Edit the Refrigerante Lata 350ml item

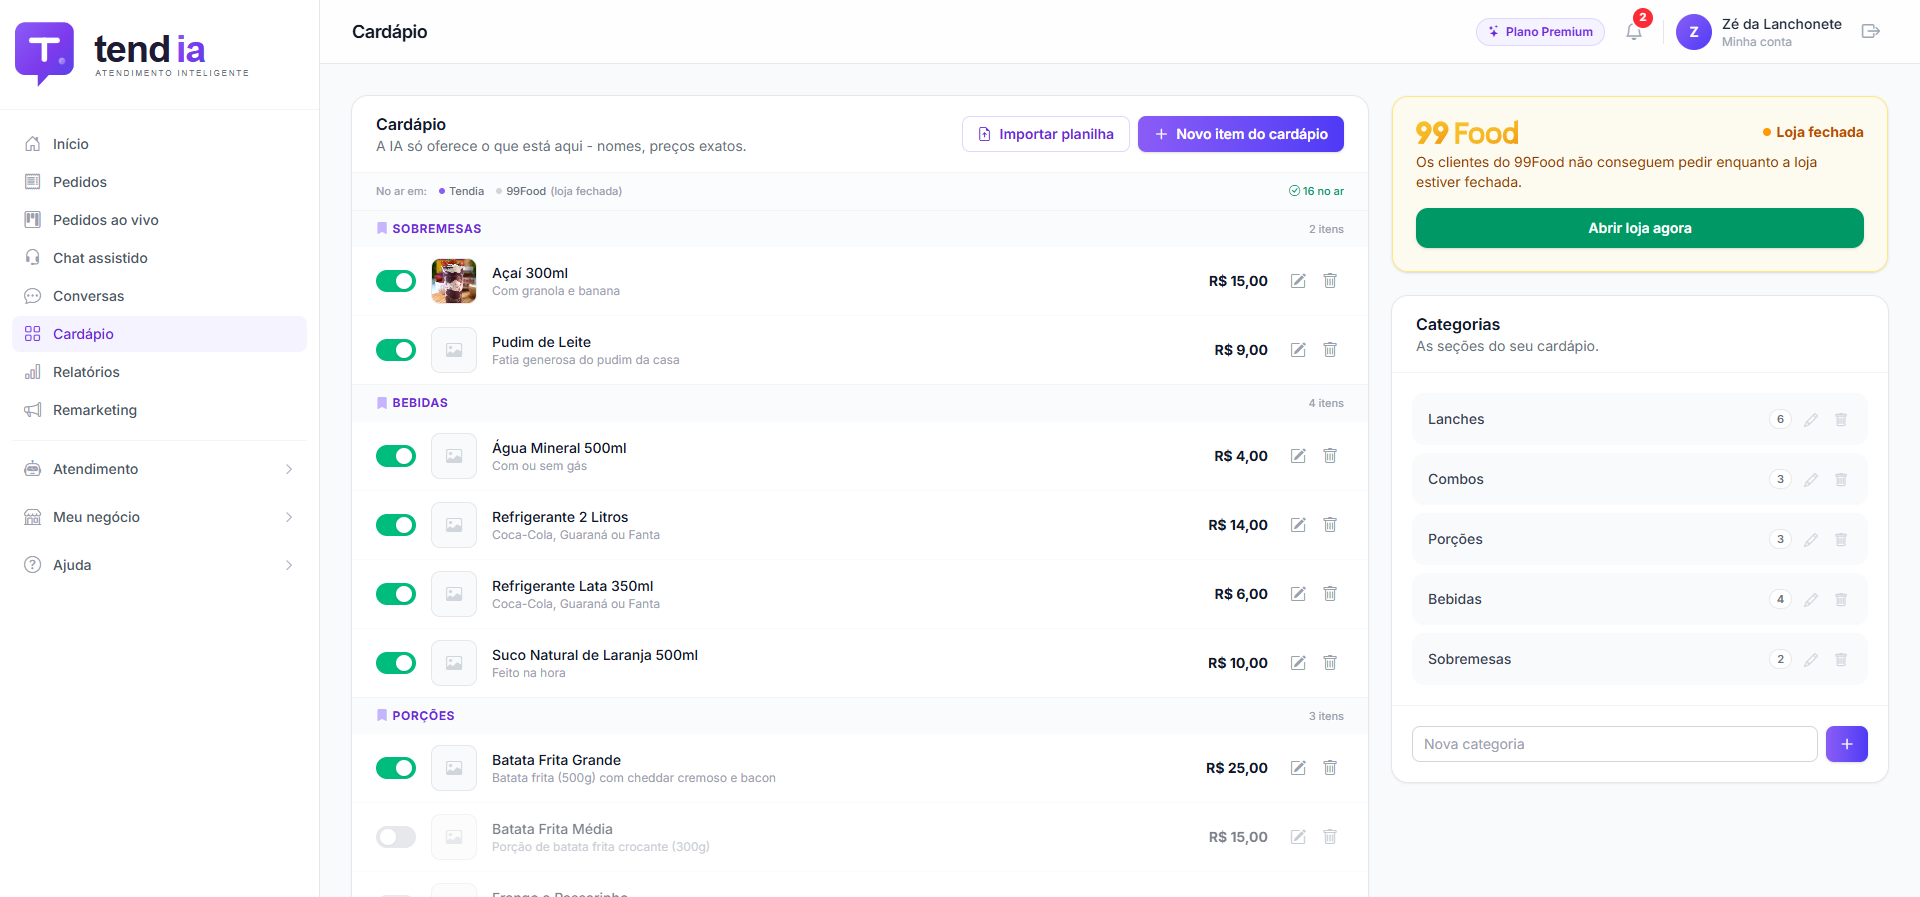tap(1298, 594)
